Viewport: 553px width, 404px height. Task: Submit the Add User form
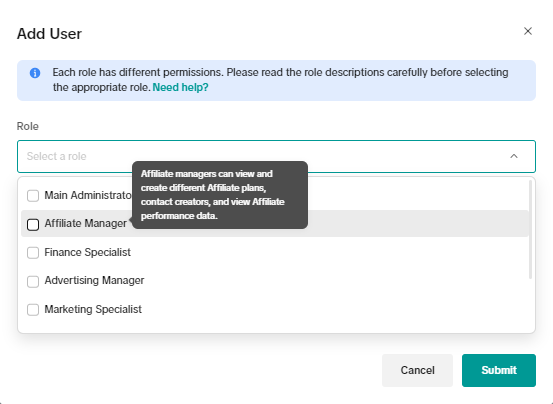(x=499, y=370)
